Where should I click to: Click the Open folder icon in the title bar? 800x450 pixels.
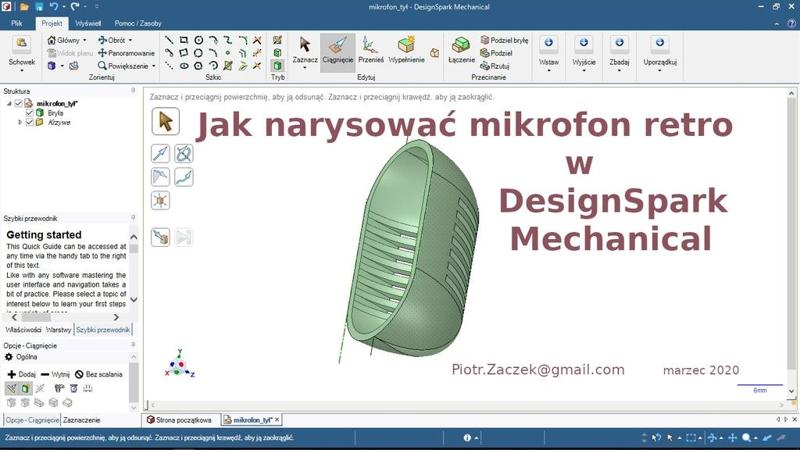23,7
